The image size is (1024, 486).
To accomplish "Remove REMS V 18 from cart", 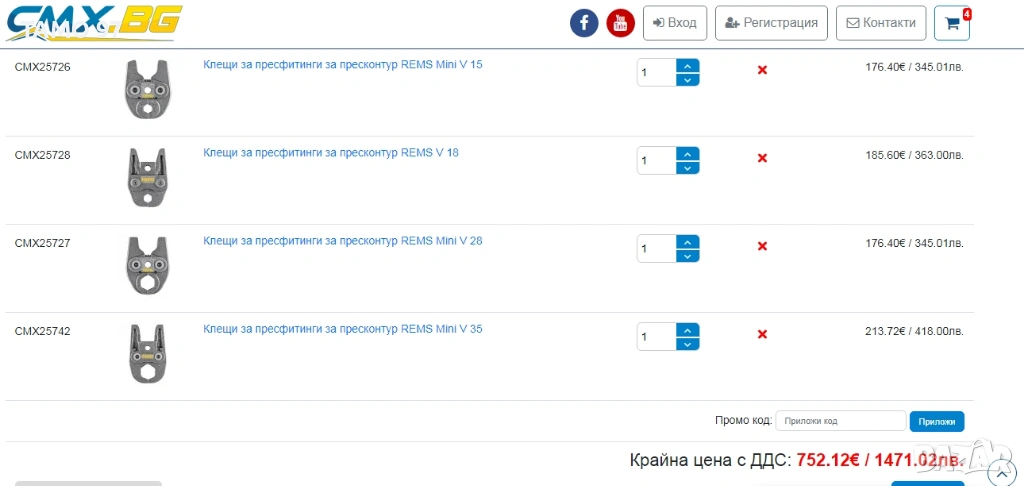I will click(x=762, y=158).
